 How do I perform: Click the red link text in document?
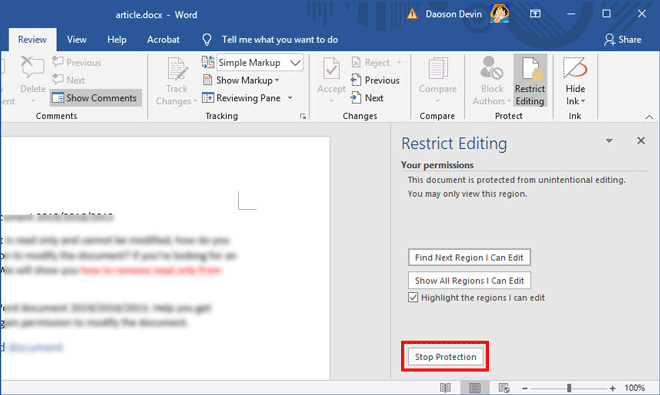click(151, 270)
